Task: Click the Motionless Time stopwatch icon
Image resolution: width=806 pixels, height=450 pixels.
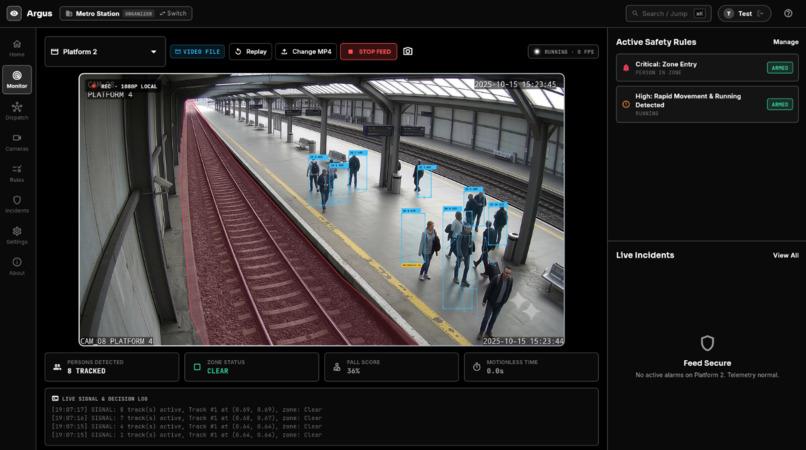Action: click(x=477, y=367)
